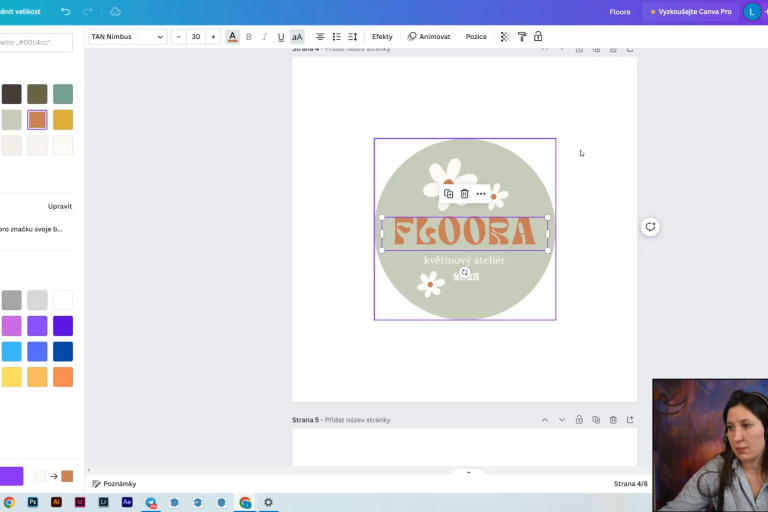Expand the bulleted list options
Viewport: 768px width, 512px height.
[x=336, y=37]
